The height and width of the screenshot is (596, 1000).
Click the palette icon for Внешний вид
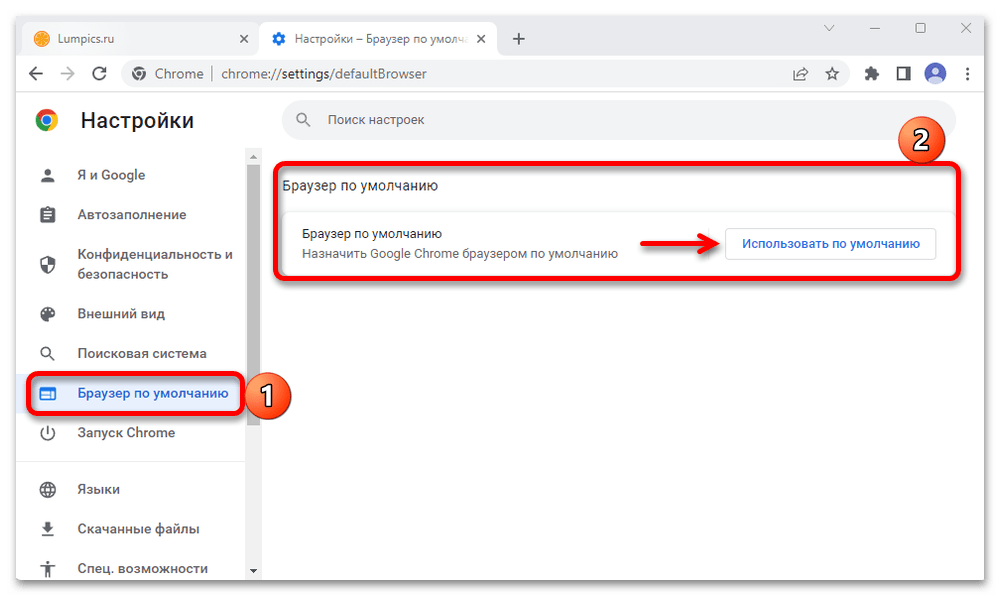48,314
